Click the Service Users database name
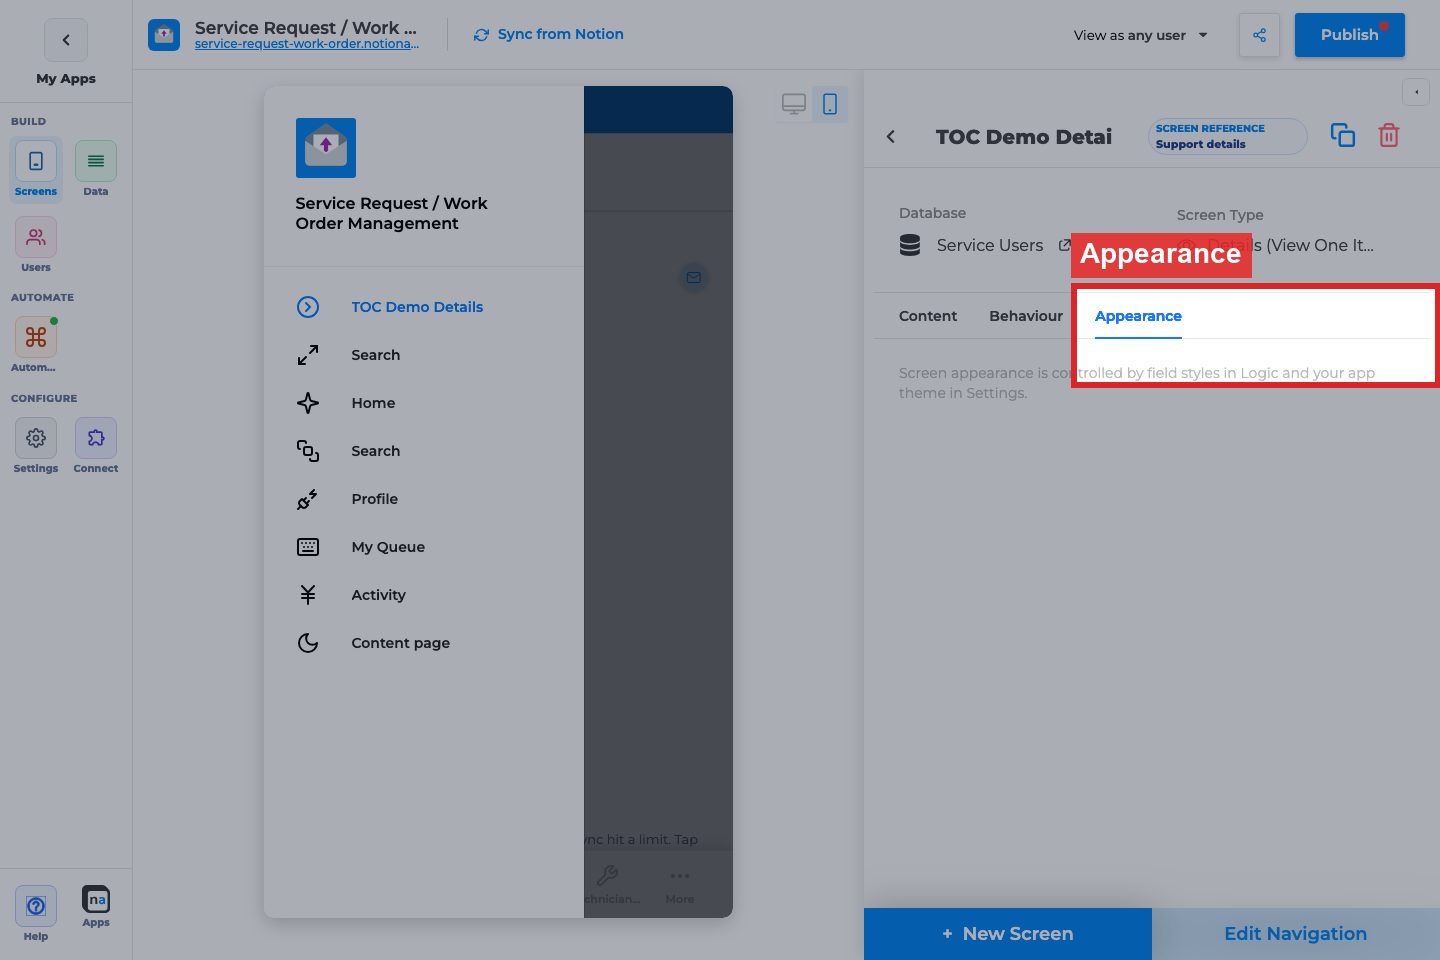This screenshot has height=960, width=1440. (x=990, y=246)
